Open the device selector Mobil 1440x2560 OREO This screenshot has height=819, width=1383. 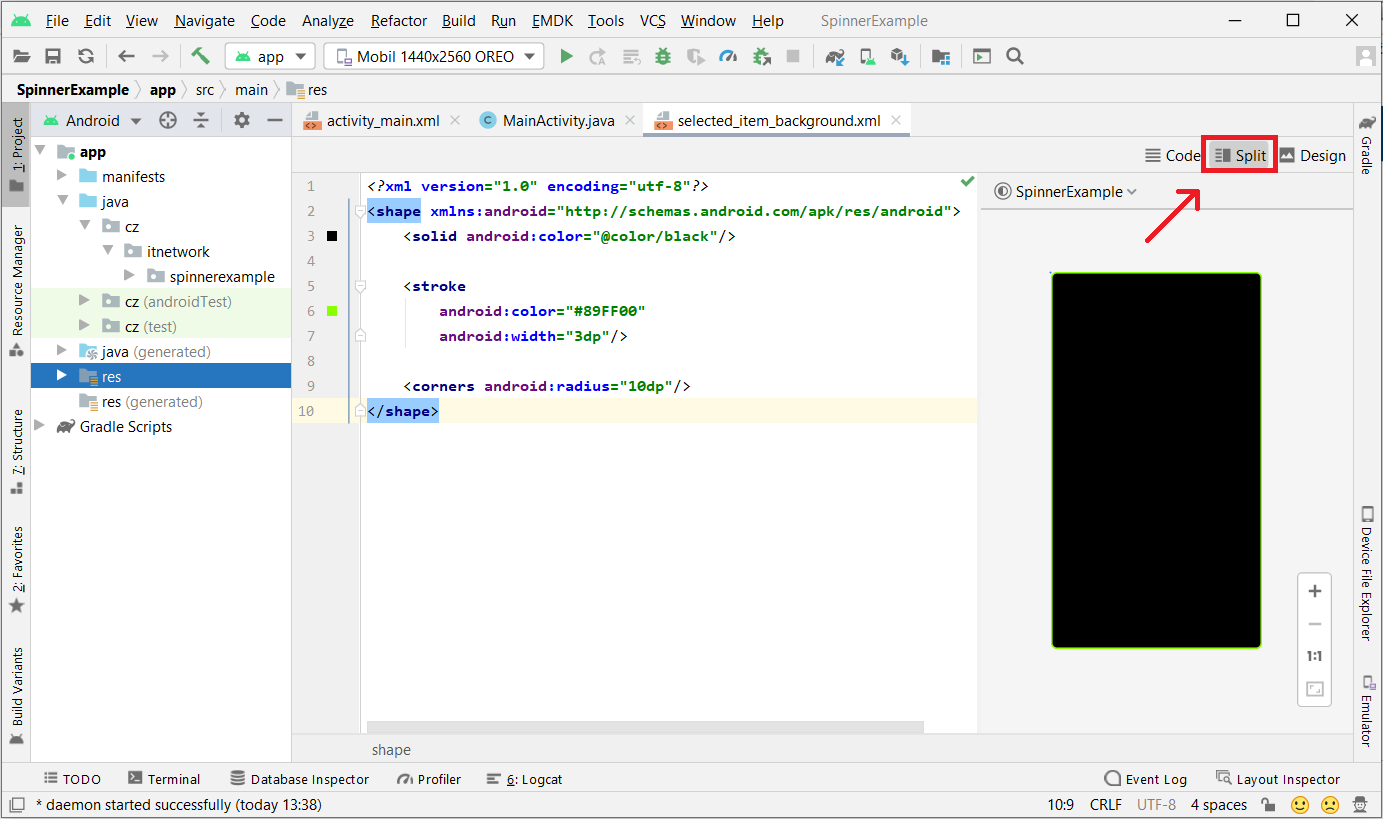pos(434,57)
